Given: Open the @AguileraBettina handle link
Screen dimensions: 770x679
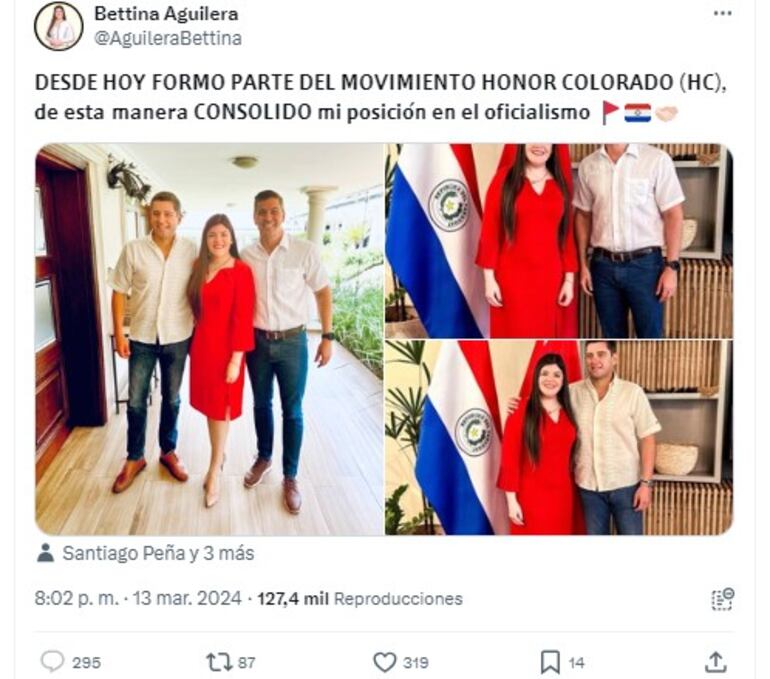Looking at the screenshot, I should (x=167, y=38).
